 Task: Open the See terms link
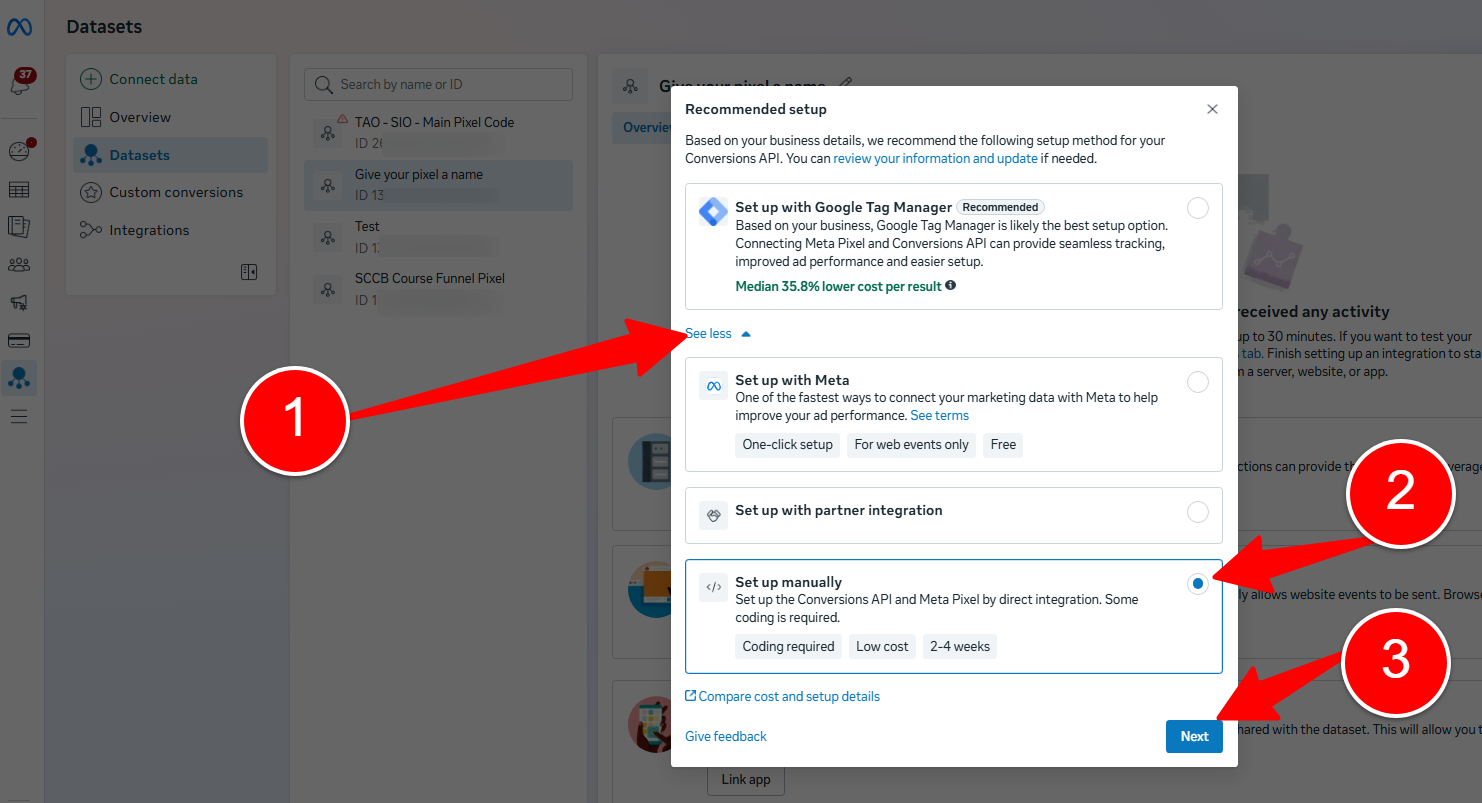pos(939,415)
